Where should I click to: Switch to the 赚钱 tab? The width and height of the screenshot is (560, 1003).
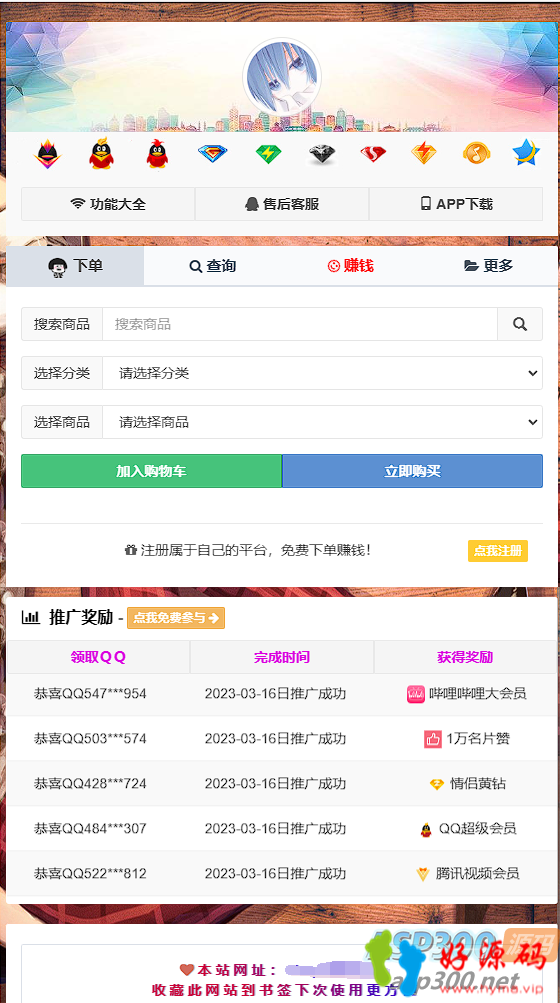point(351,266)
